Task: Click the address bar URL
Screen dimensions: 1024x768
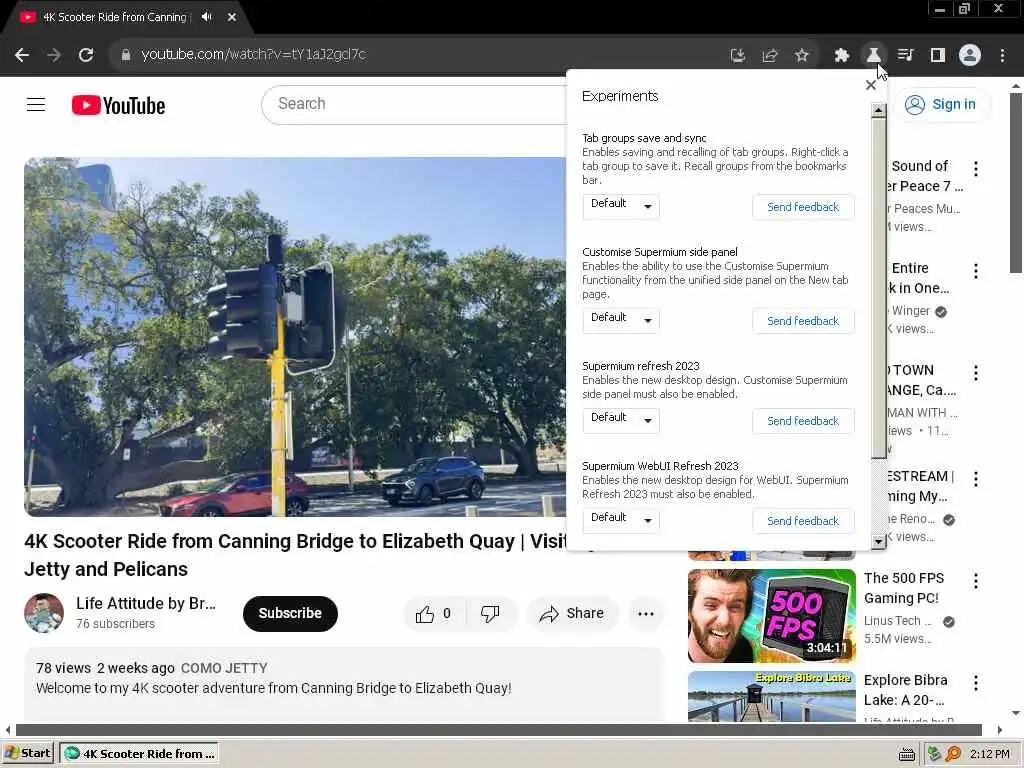Action: coord(253,55)
